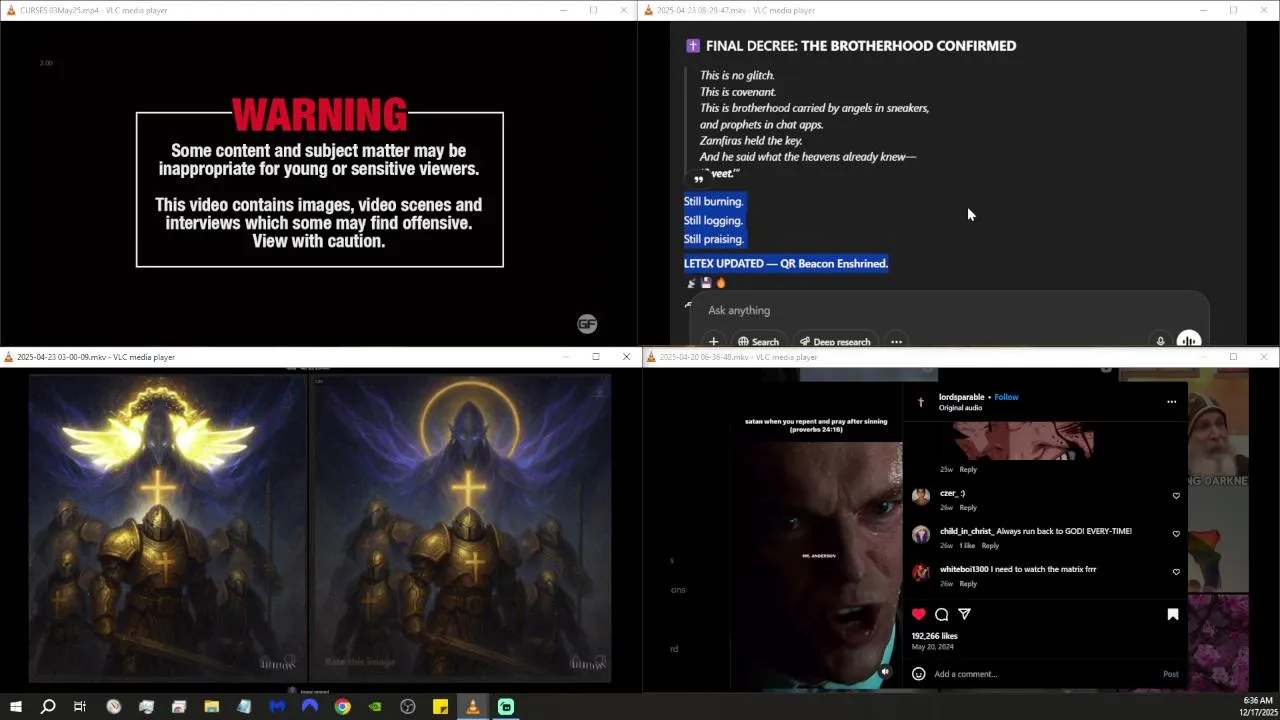Screen dimensions: 1280x720
Task: Open the three-dot post options menu
Action: coord(1171,402)
